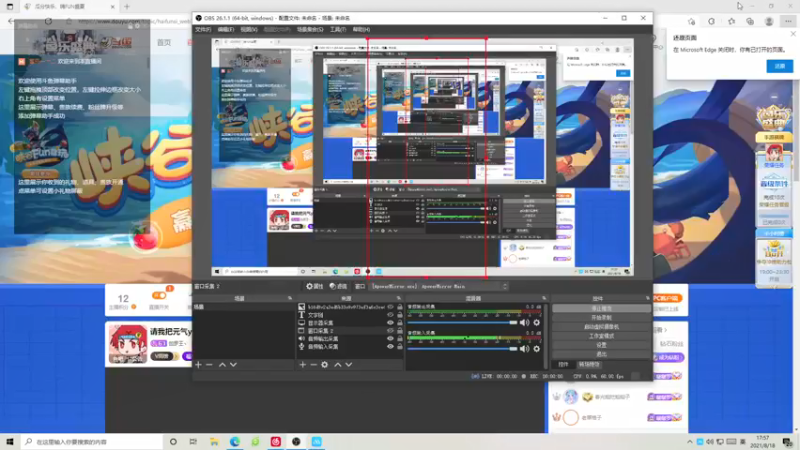Viewport: 800px width, 450px height.
Task: Add a new source with the plus icon
Action: (303, 365)
